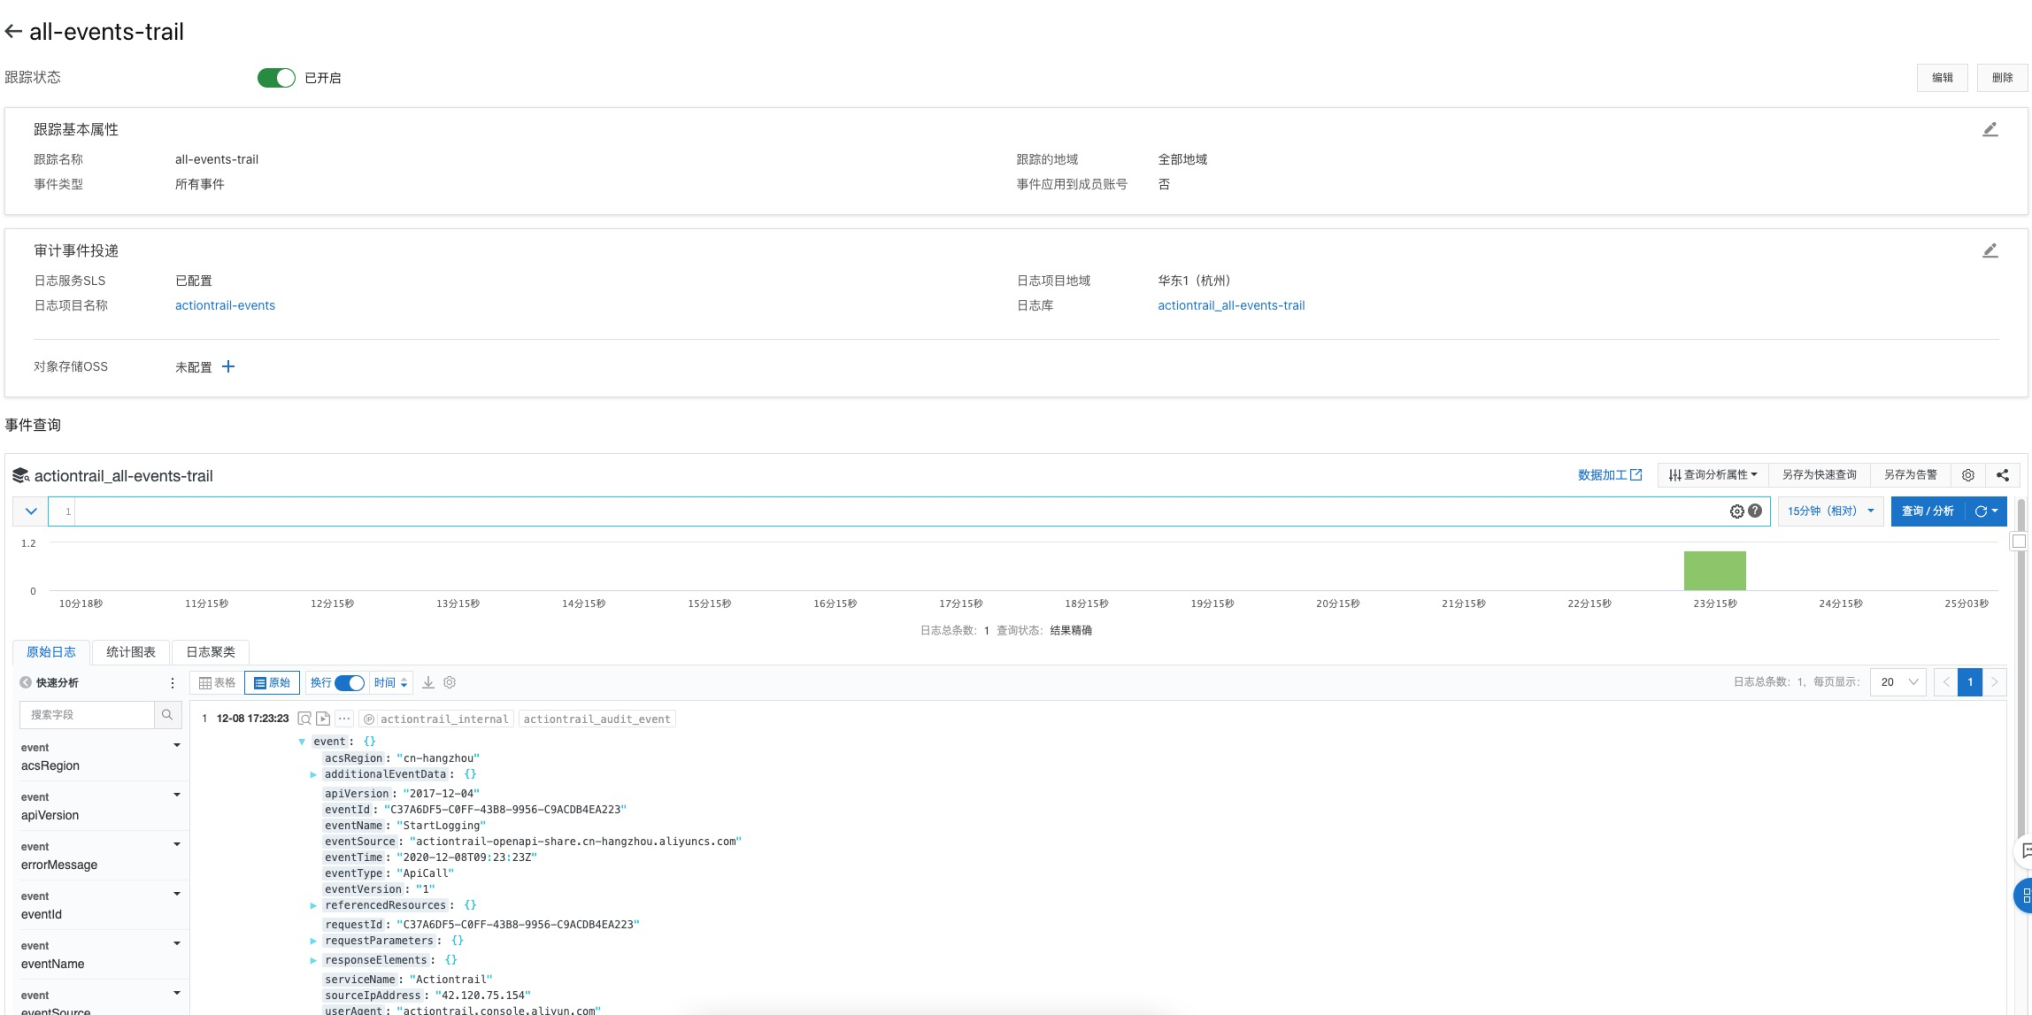The width and height of the screenshot is (2032, 1015).
Task: Click the green histogram bar at 23分15秒
Action: [1714, 570]
